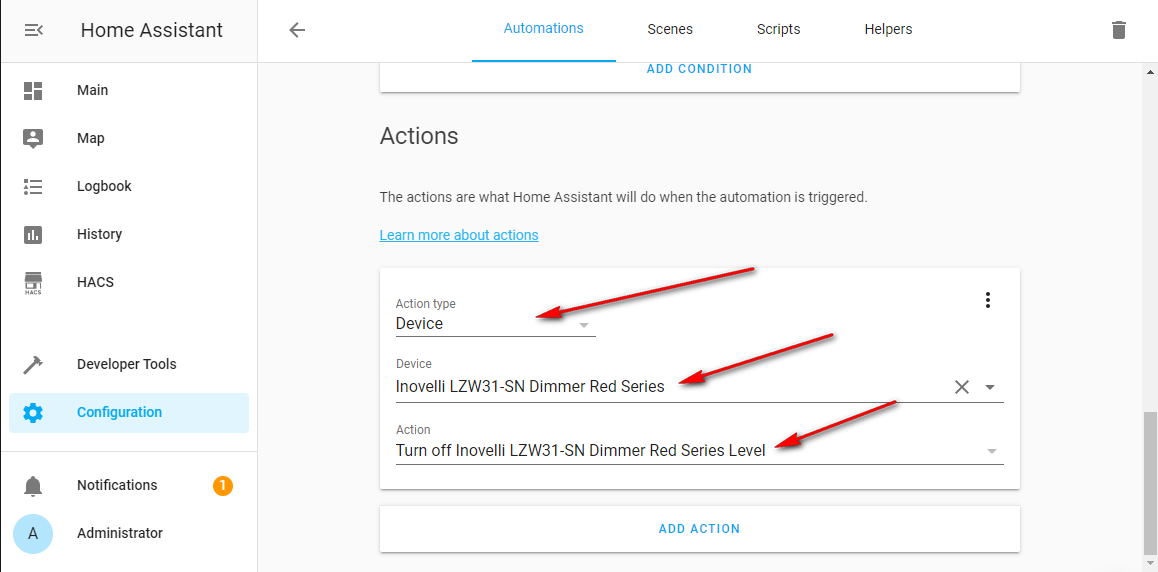
Task: Open the notification count badge
Action: pos(223,486)
